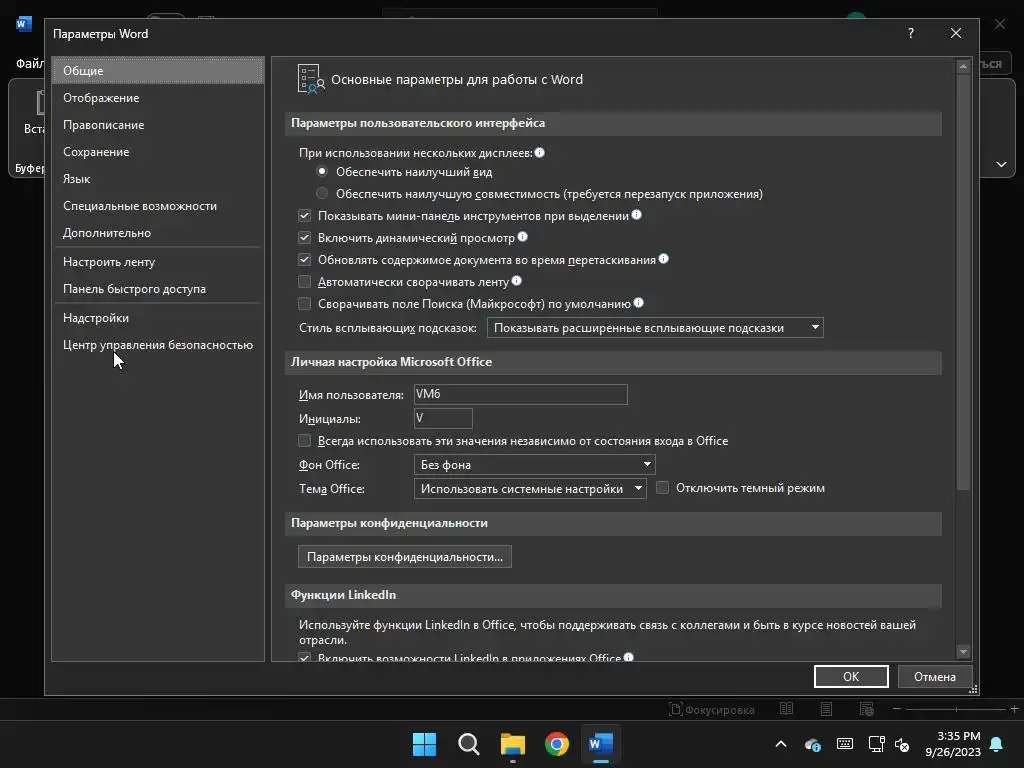Open Google Chrome from taskbar
Screen dimensions: 1024x768
coord(556,744)
